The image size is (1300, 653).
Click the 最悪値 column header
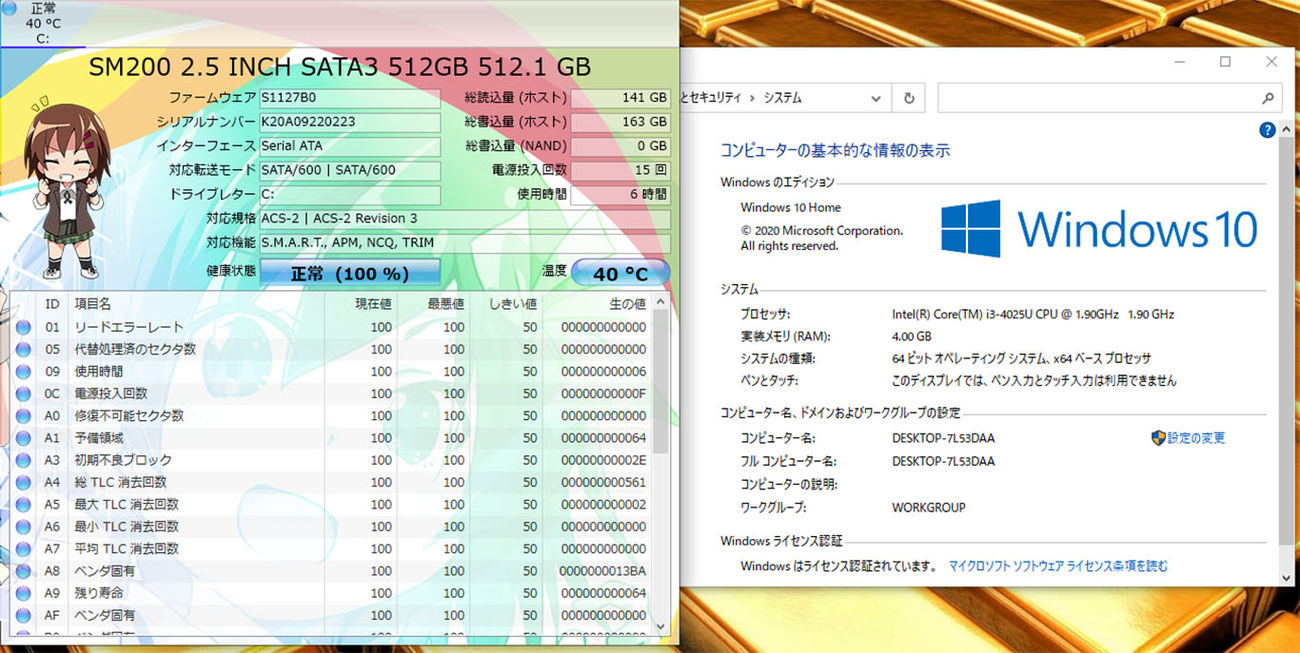pos(434,304)
